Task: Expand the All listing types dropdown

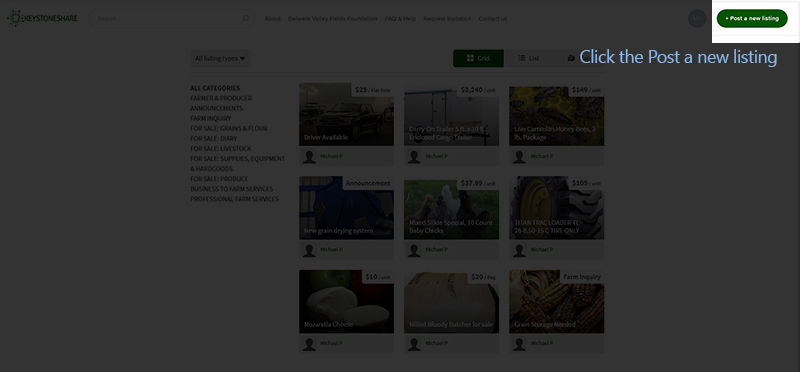Action: tap(220, 58)
